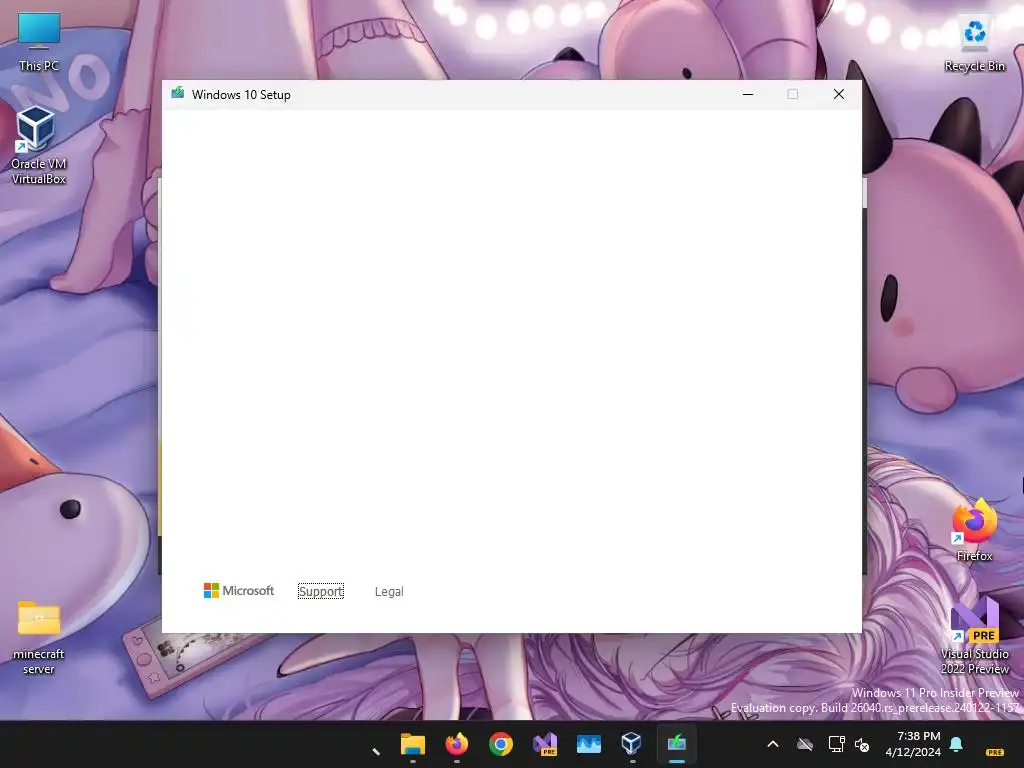Open the Legal link in Setup window
The image size is (1024, 768).
click(389, 591)
